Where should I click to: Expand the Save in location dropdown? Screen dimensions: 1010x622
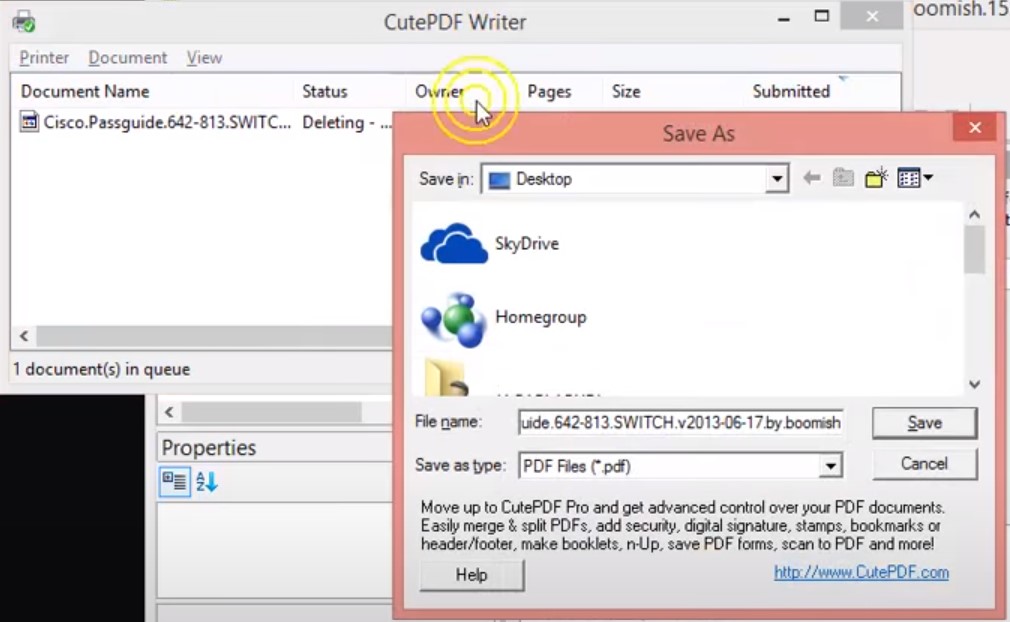pyautogui.click(x=777, y=179)
